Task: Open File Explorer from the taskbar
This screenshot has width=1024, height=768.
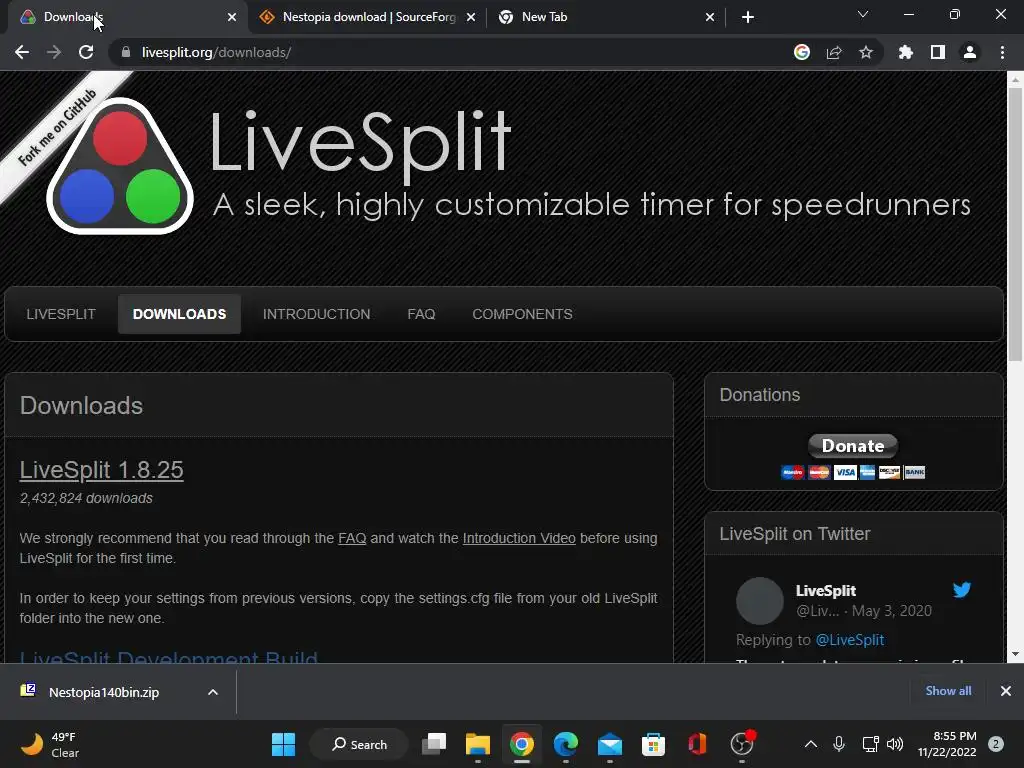Action: coord(478,744)
